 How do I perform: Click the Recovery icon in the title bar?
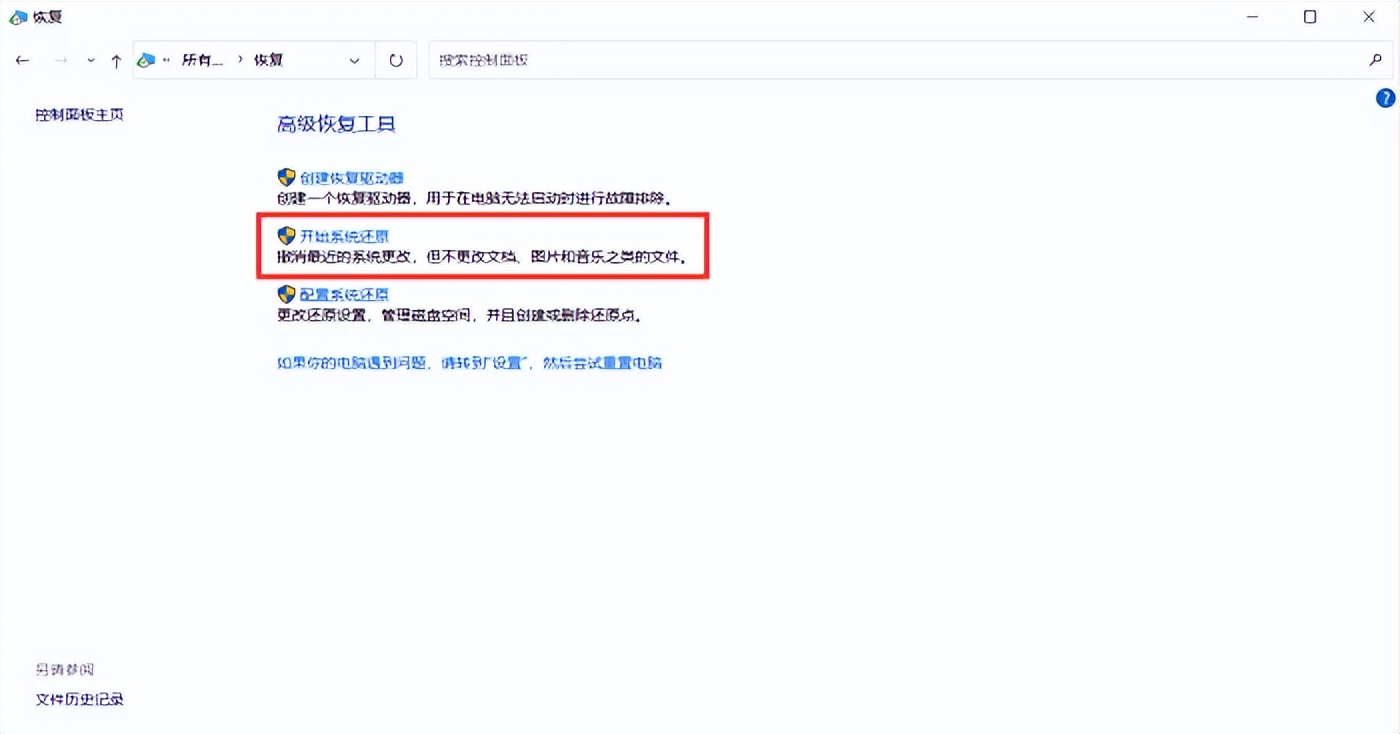point(16,16)
